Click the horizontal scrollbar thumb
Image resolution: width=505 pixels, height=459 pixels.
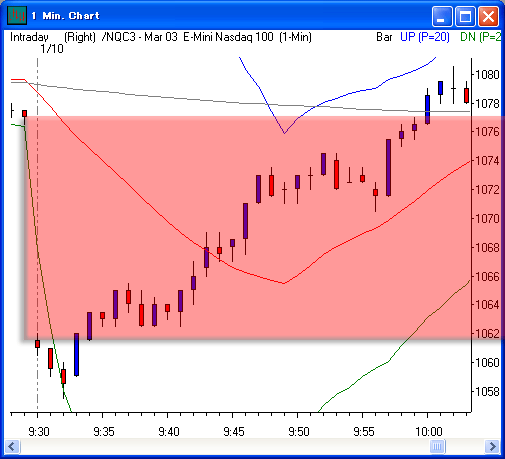(x=437, y=446)
